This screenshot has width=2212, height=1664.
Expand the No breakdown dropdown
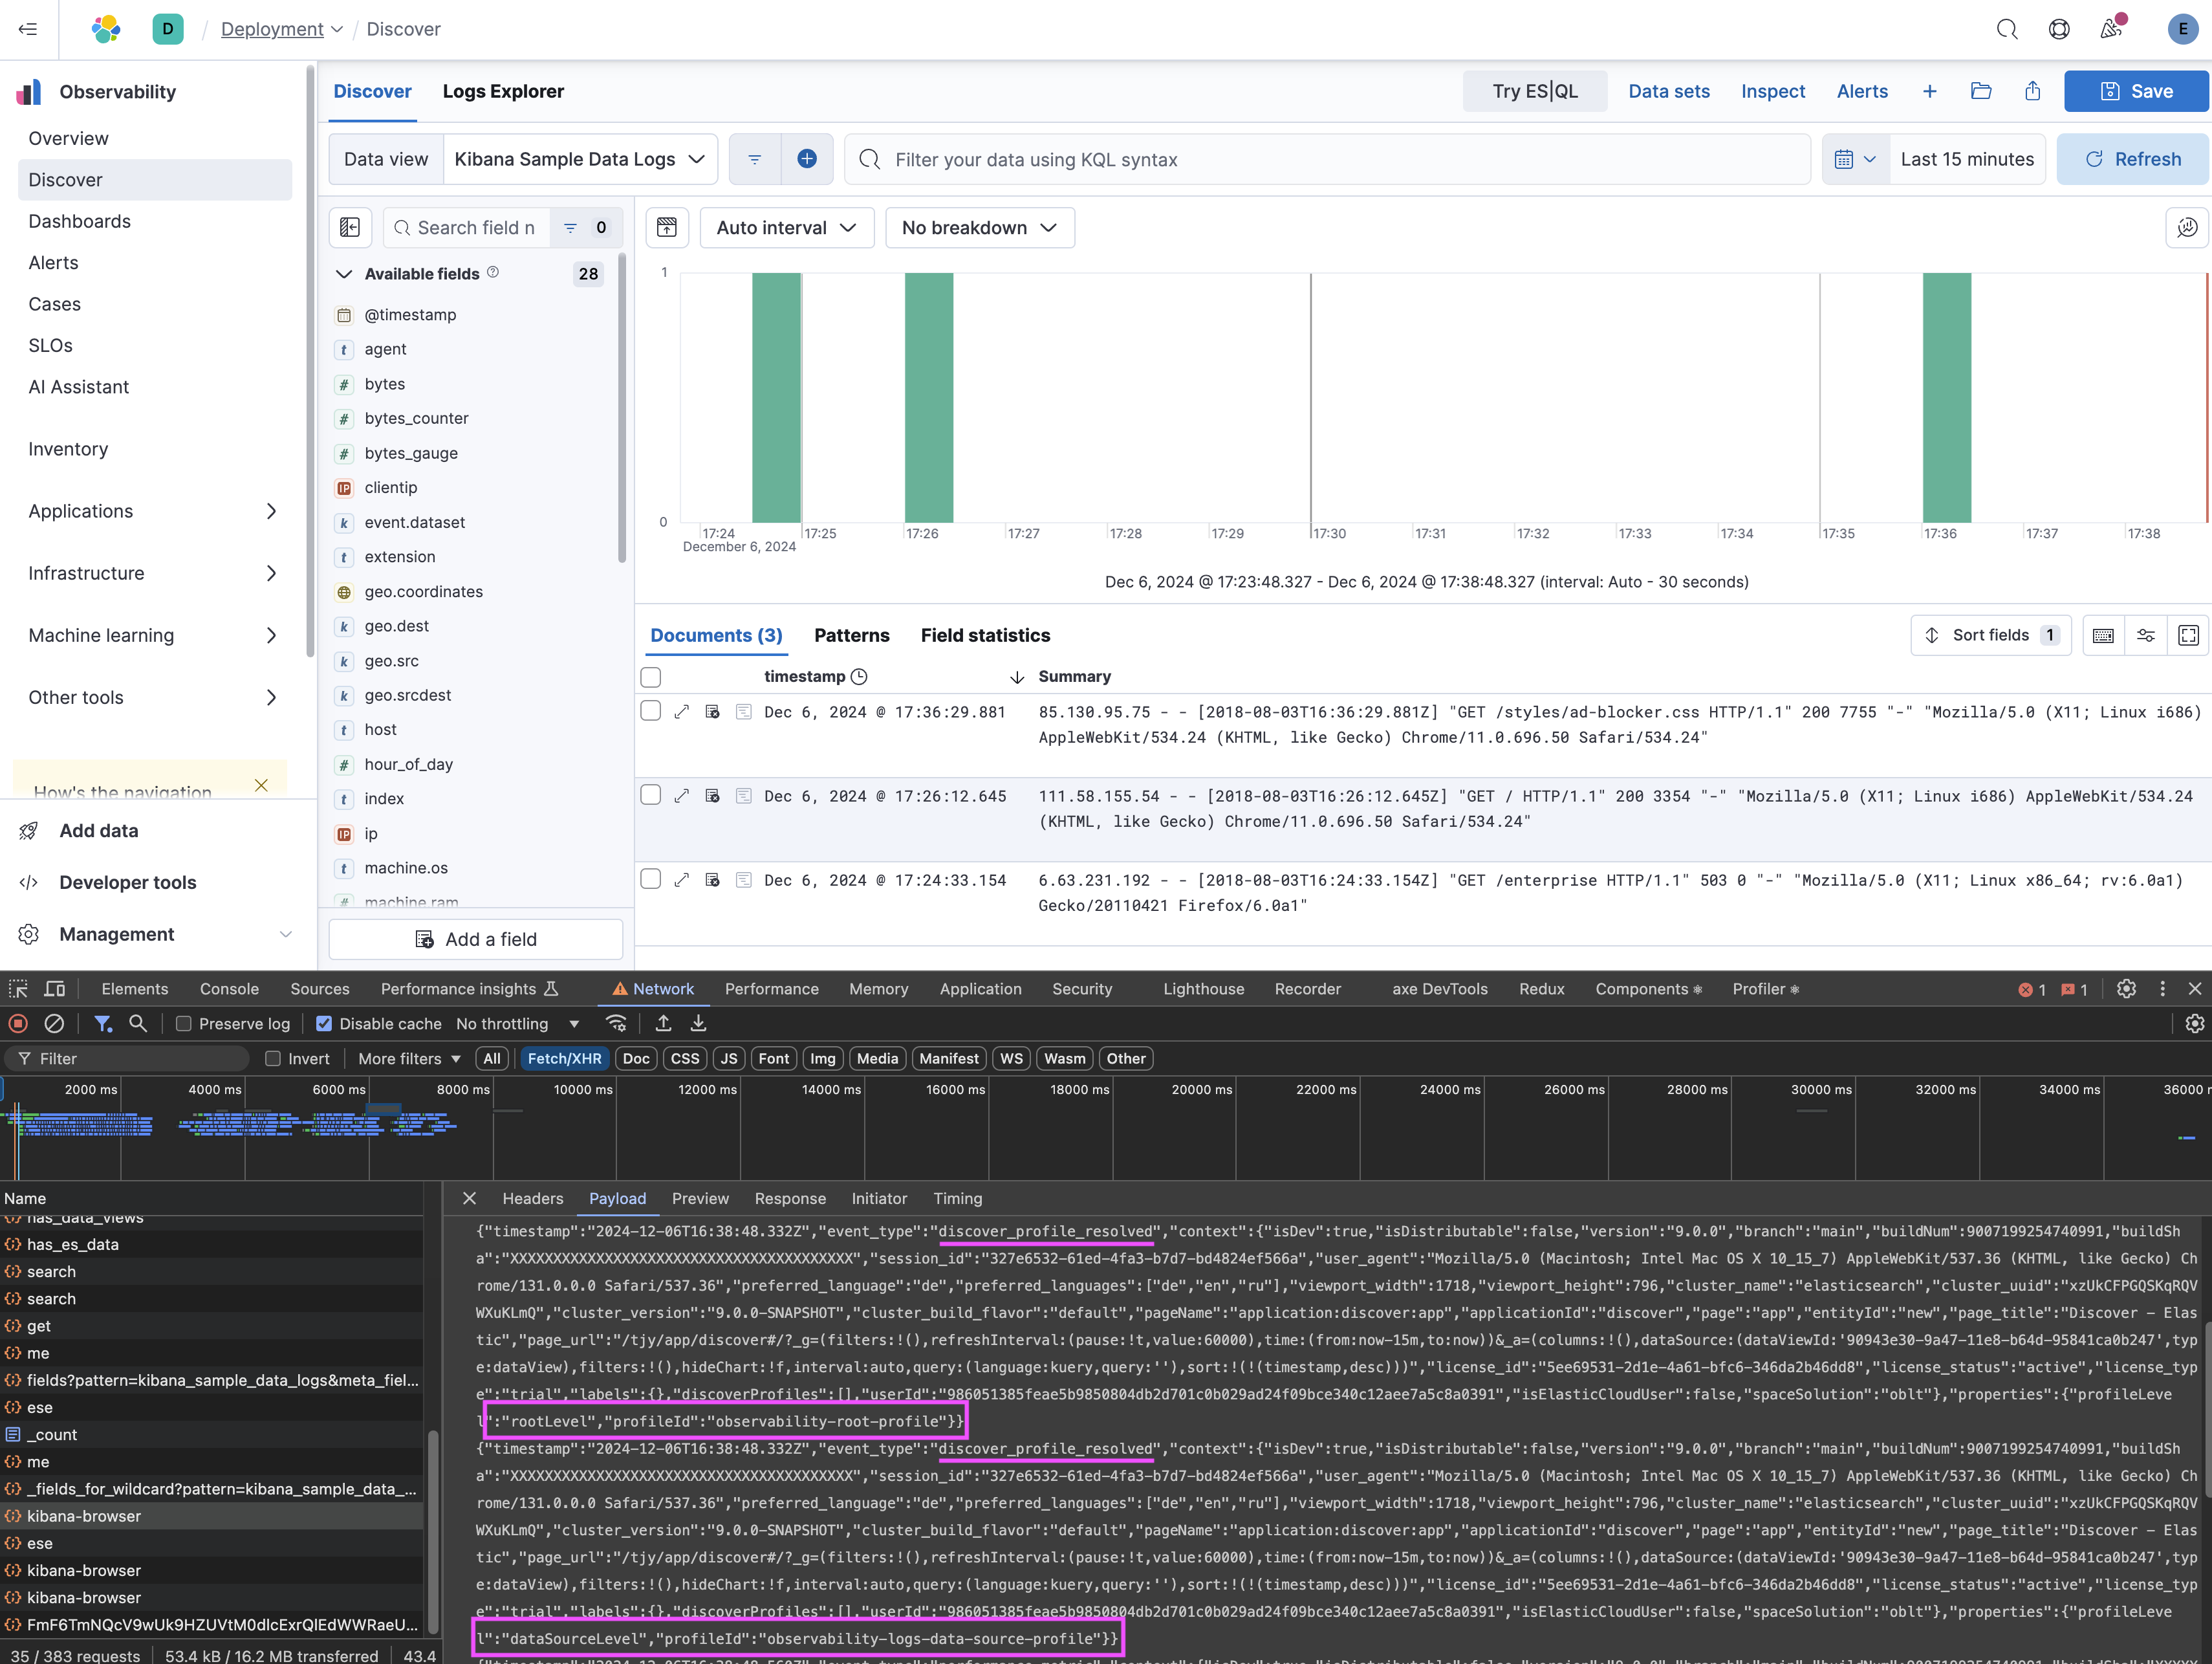pos(973,227)
